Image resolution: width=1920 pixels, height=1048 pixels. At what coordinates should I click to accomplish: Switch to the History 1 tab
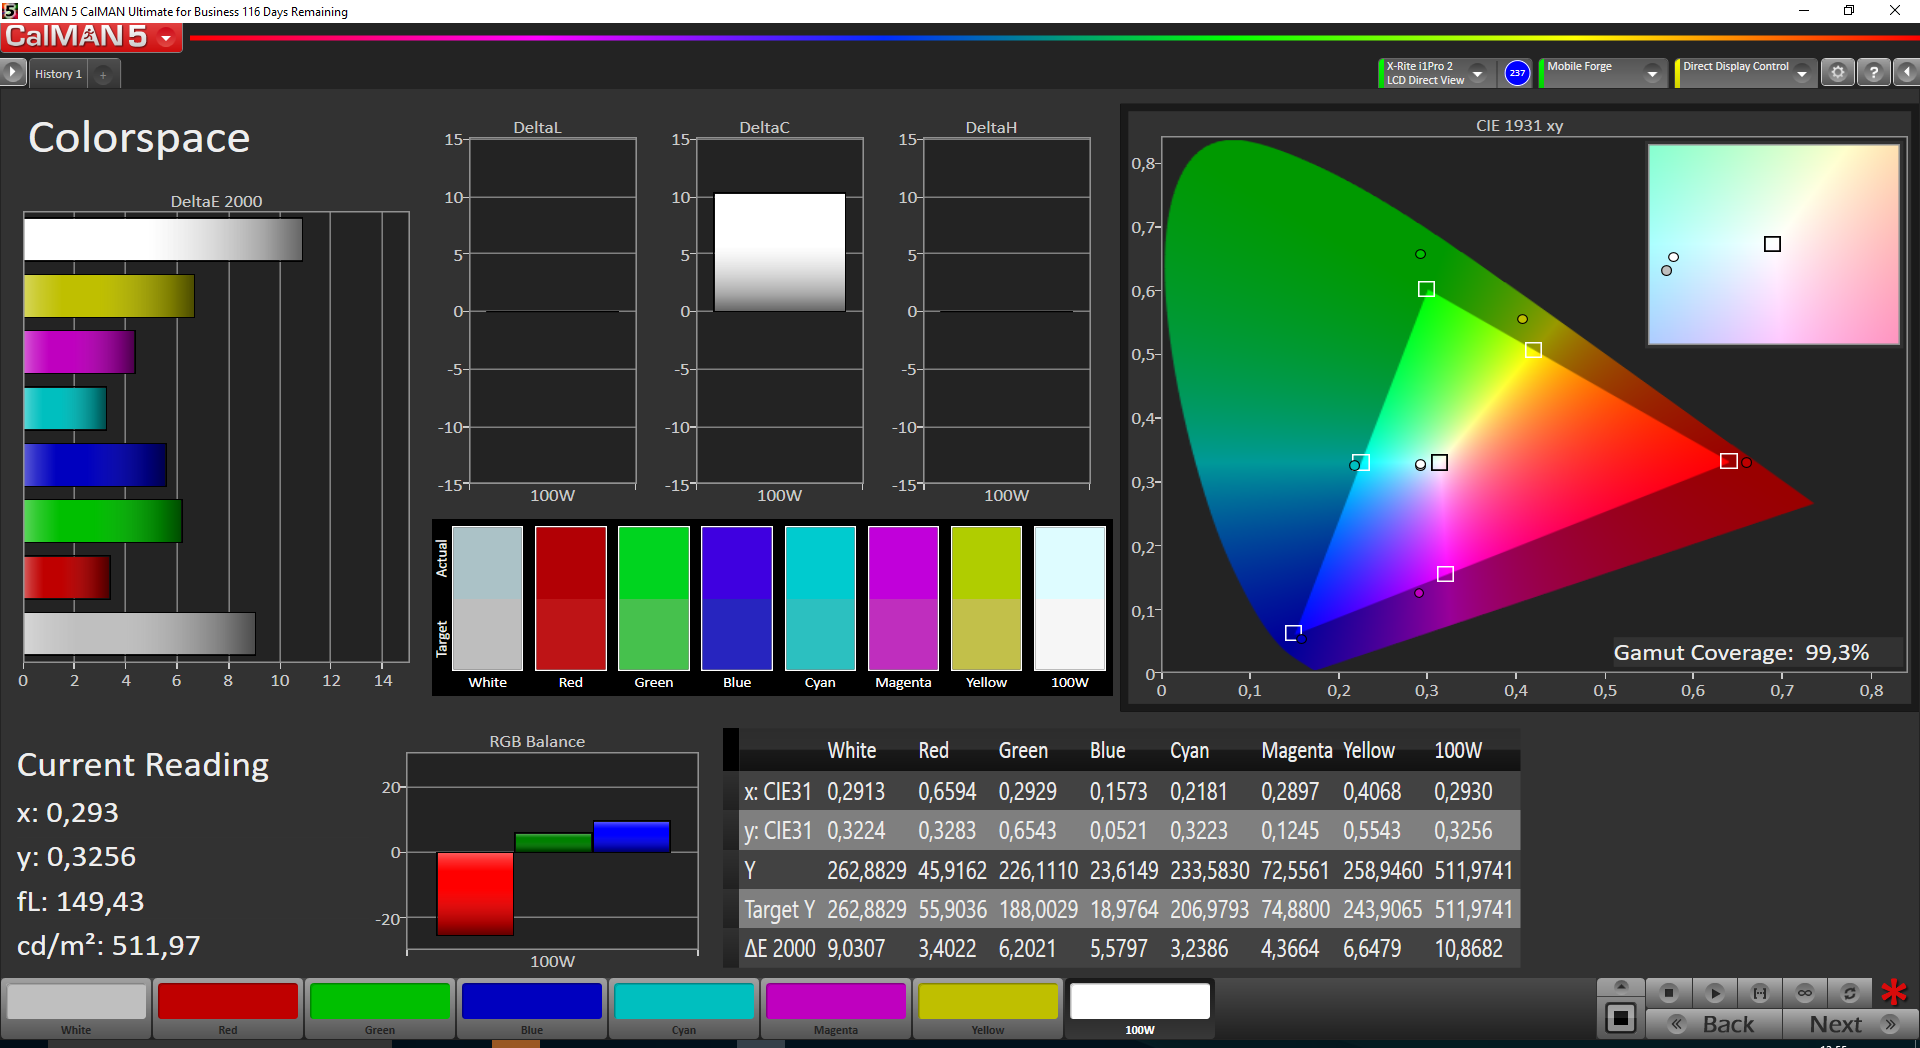[x=58, y=74]
